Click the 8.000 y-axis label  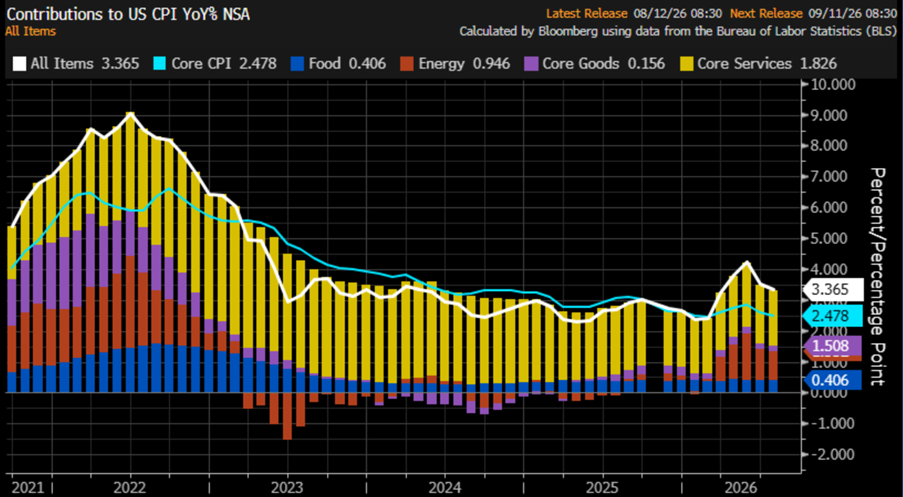830,146
